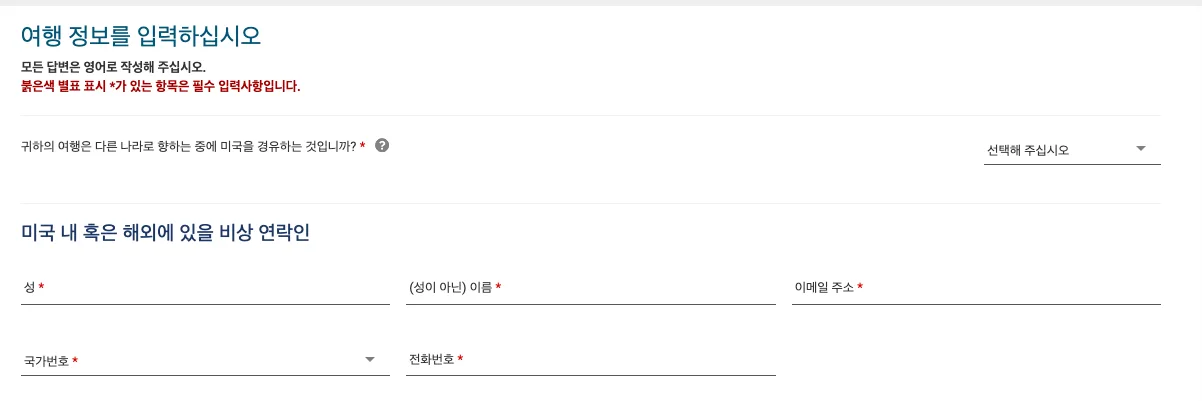This screenshot has height=401, width=1202.
Task: Click the red asterisk beside 이메일 주소
Action: (x=860, y=287)
